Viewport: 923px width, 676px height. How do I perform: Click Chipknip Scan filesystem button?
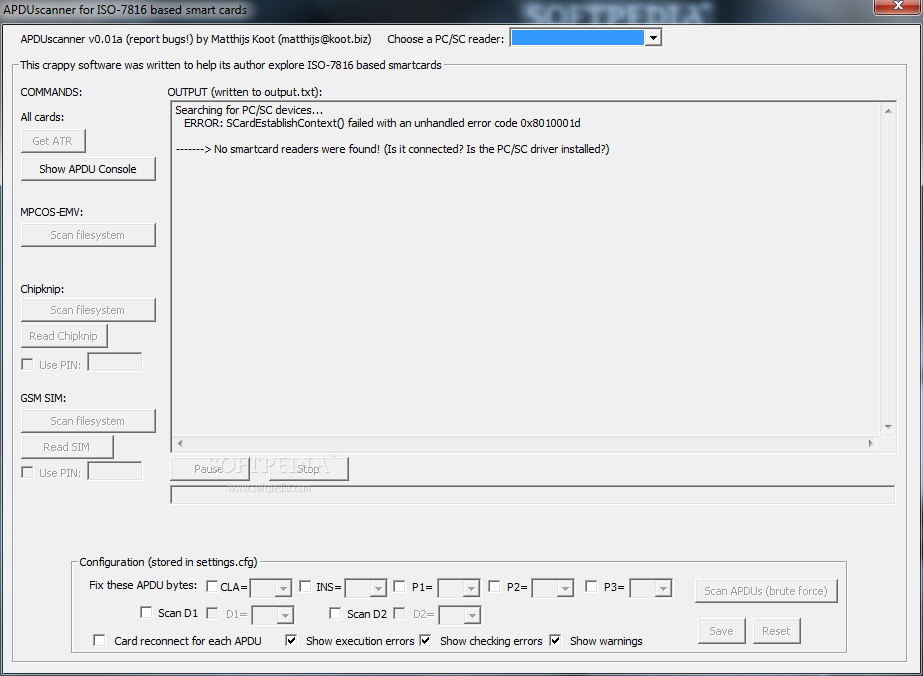(88, 310)
